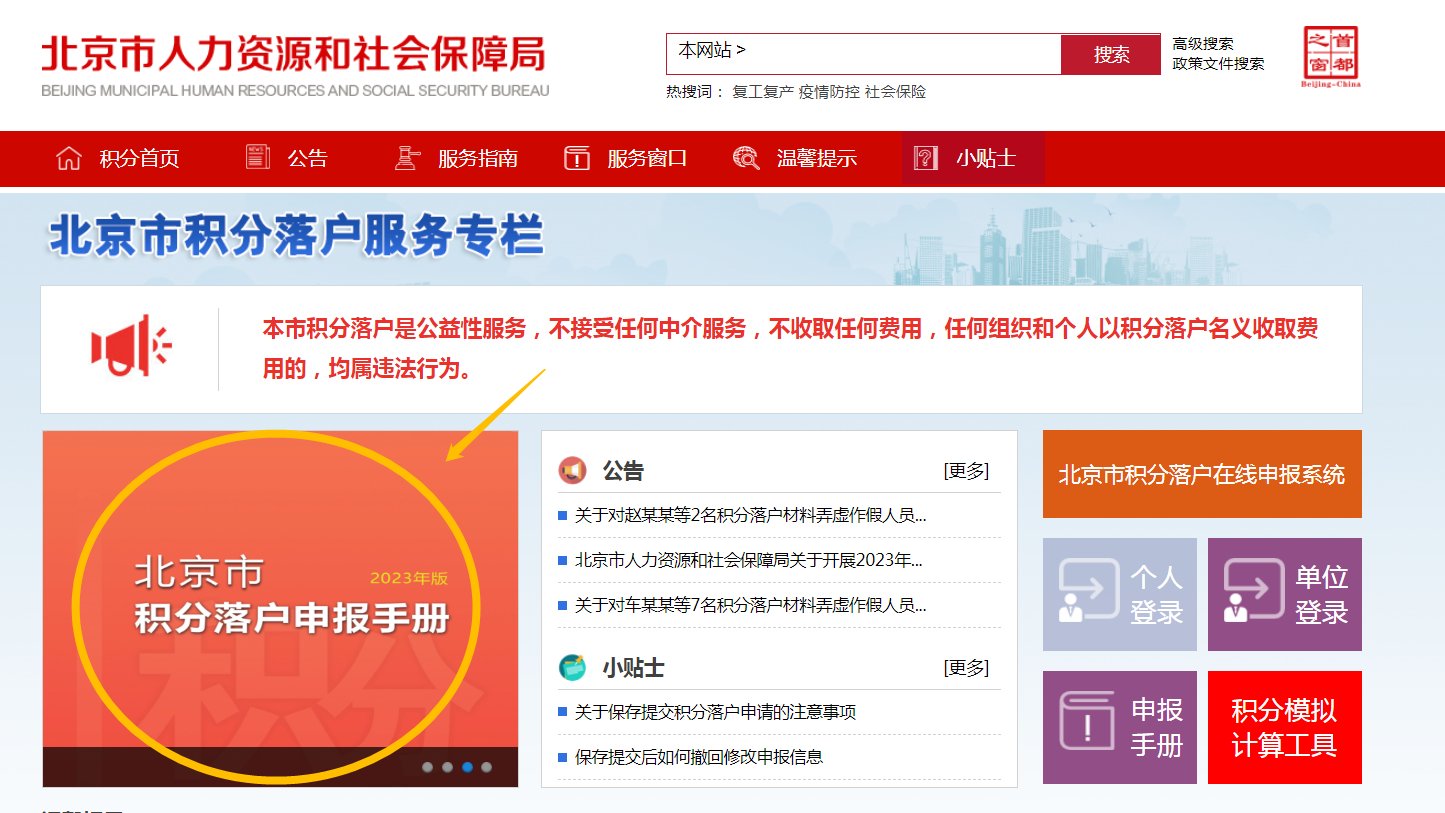Click the orange 北京市积分落户在线申报系统 button
Screen dimensions: 1445x813
(x=1202, y=474)
